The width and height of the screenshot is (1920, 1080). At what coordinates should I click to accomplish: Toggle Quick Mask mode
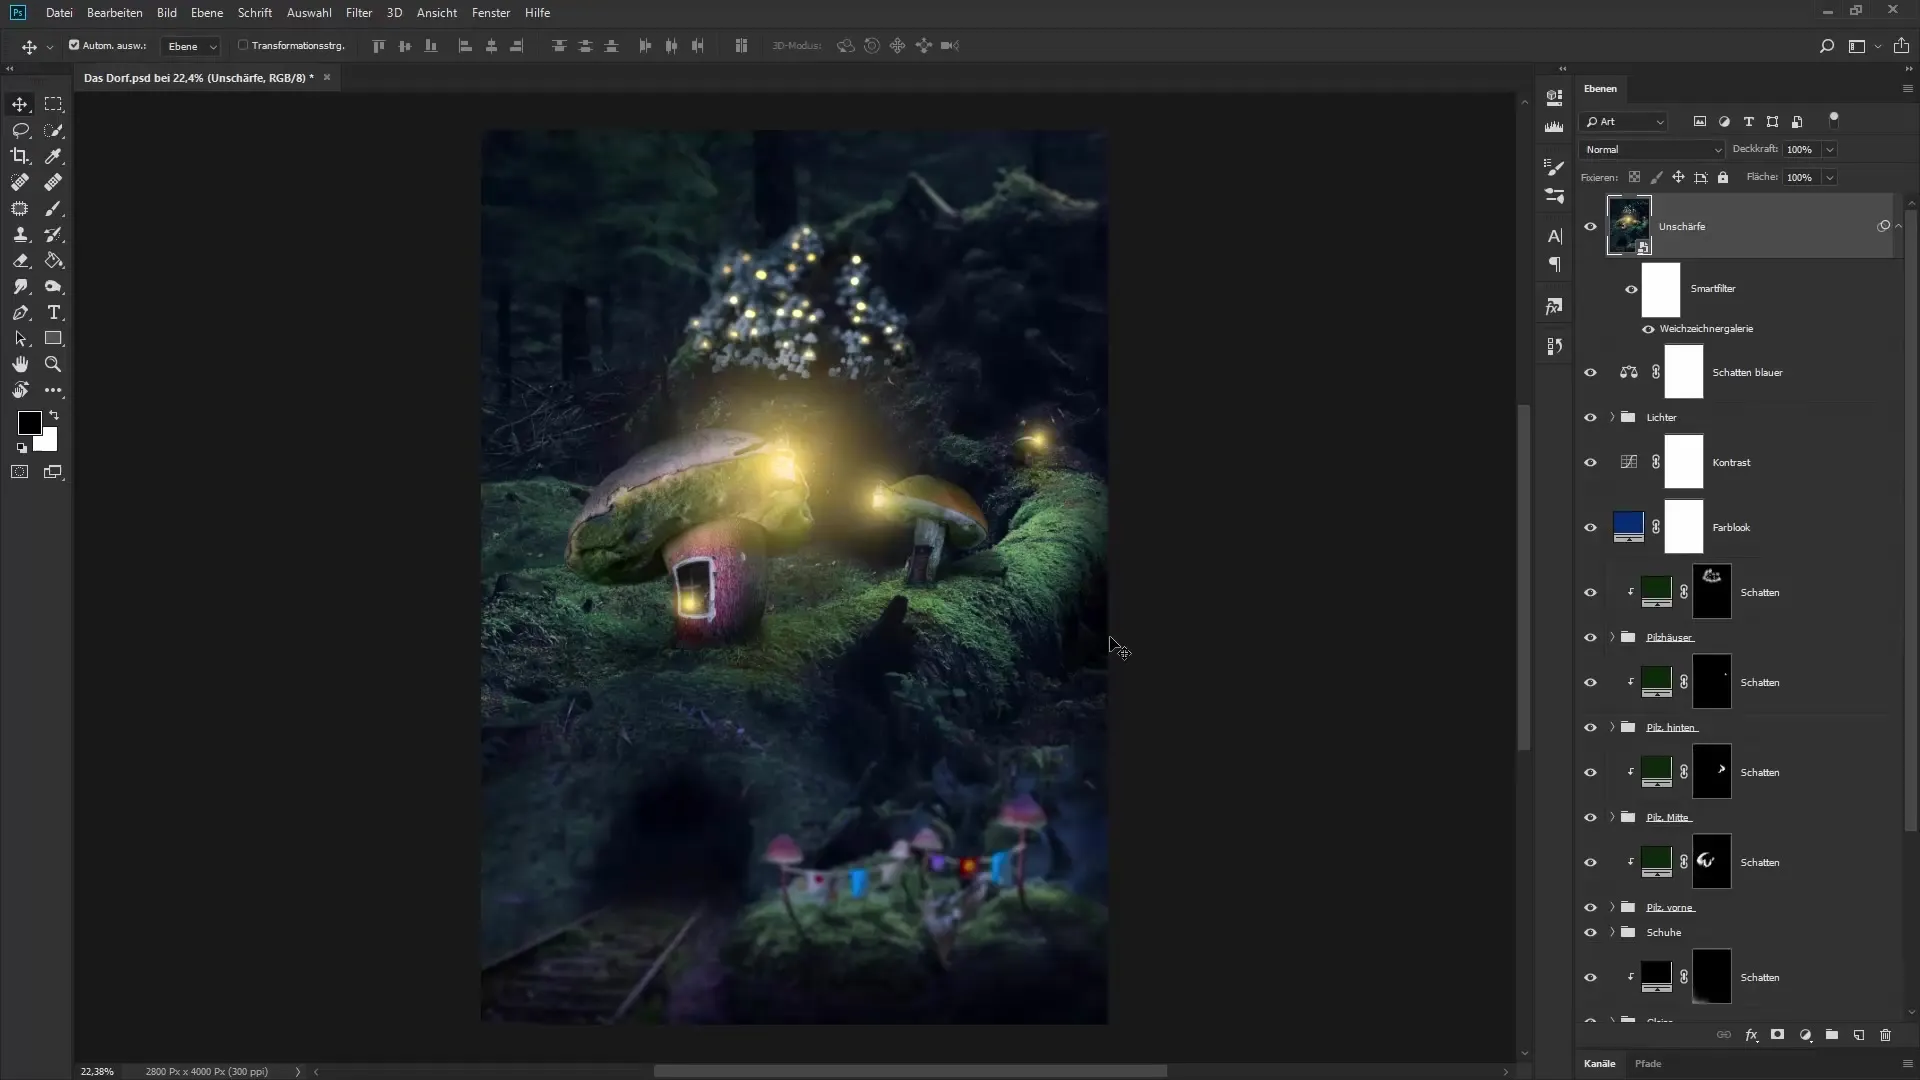(x=20, y=472)
